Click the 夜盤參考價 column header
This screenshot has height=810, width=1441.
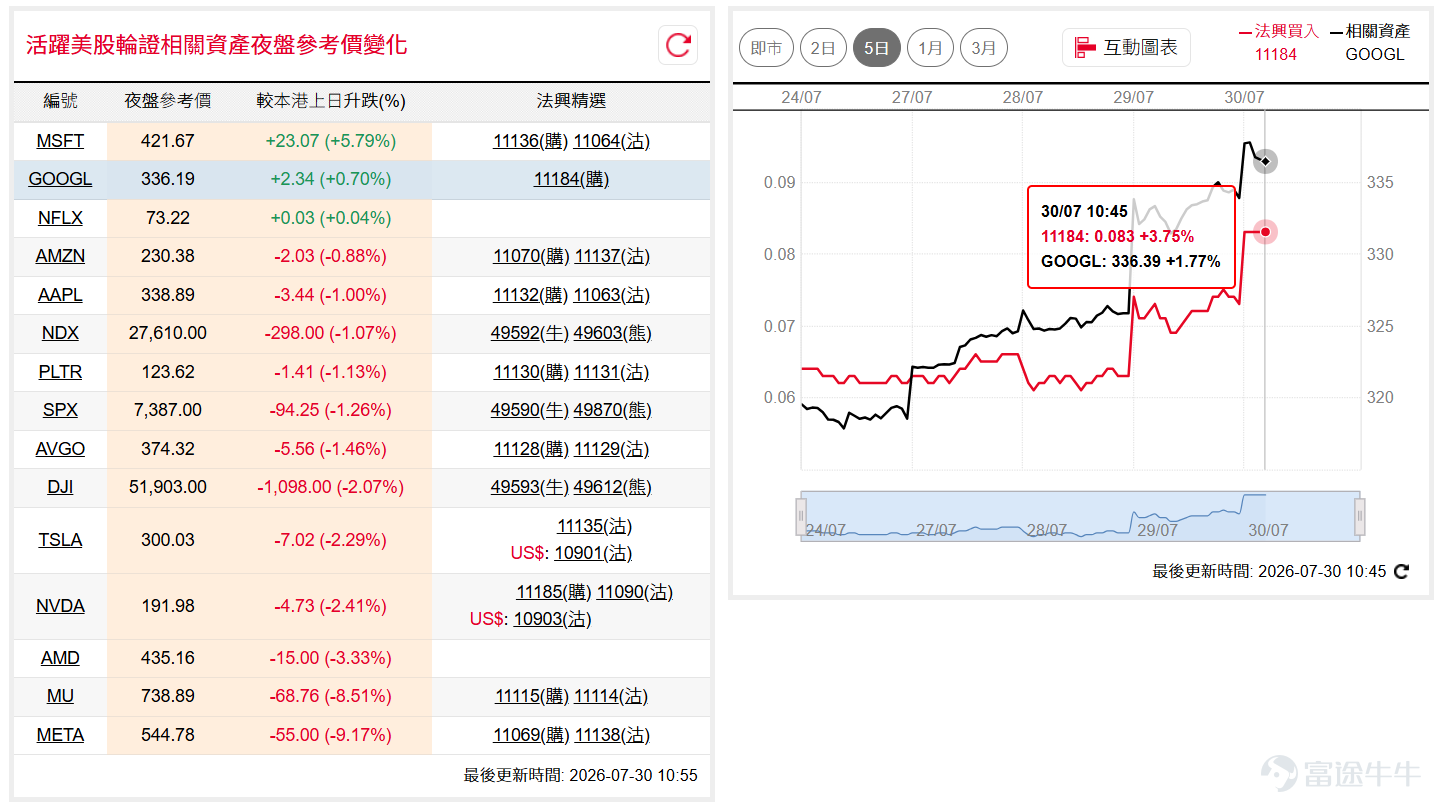point(167,101)
